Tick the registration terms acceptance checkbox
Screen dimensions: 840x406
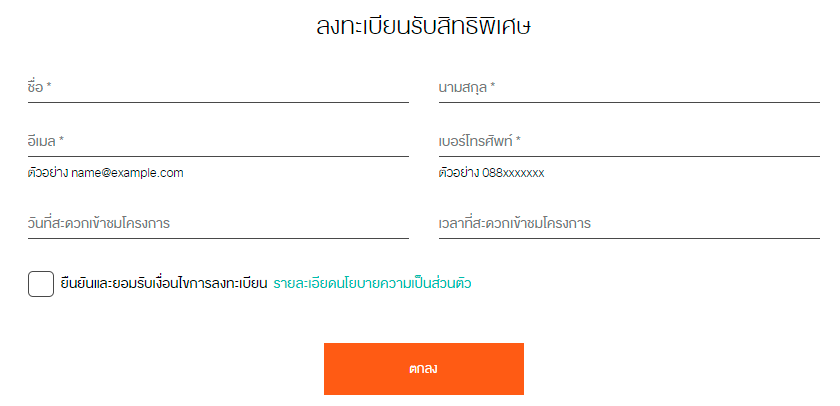pyautogui.click(x=41, y=283)
